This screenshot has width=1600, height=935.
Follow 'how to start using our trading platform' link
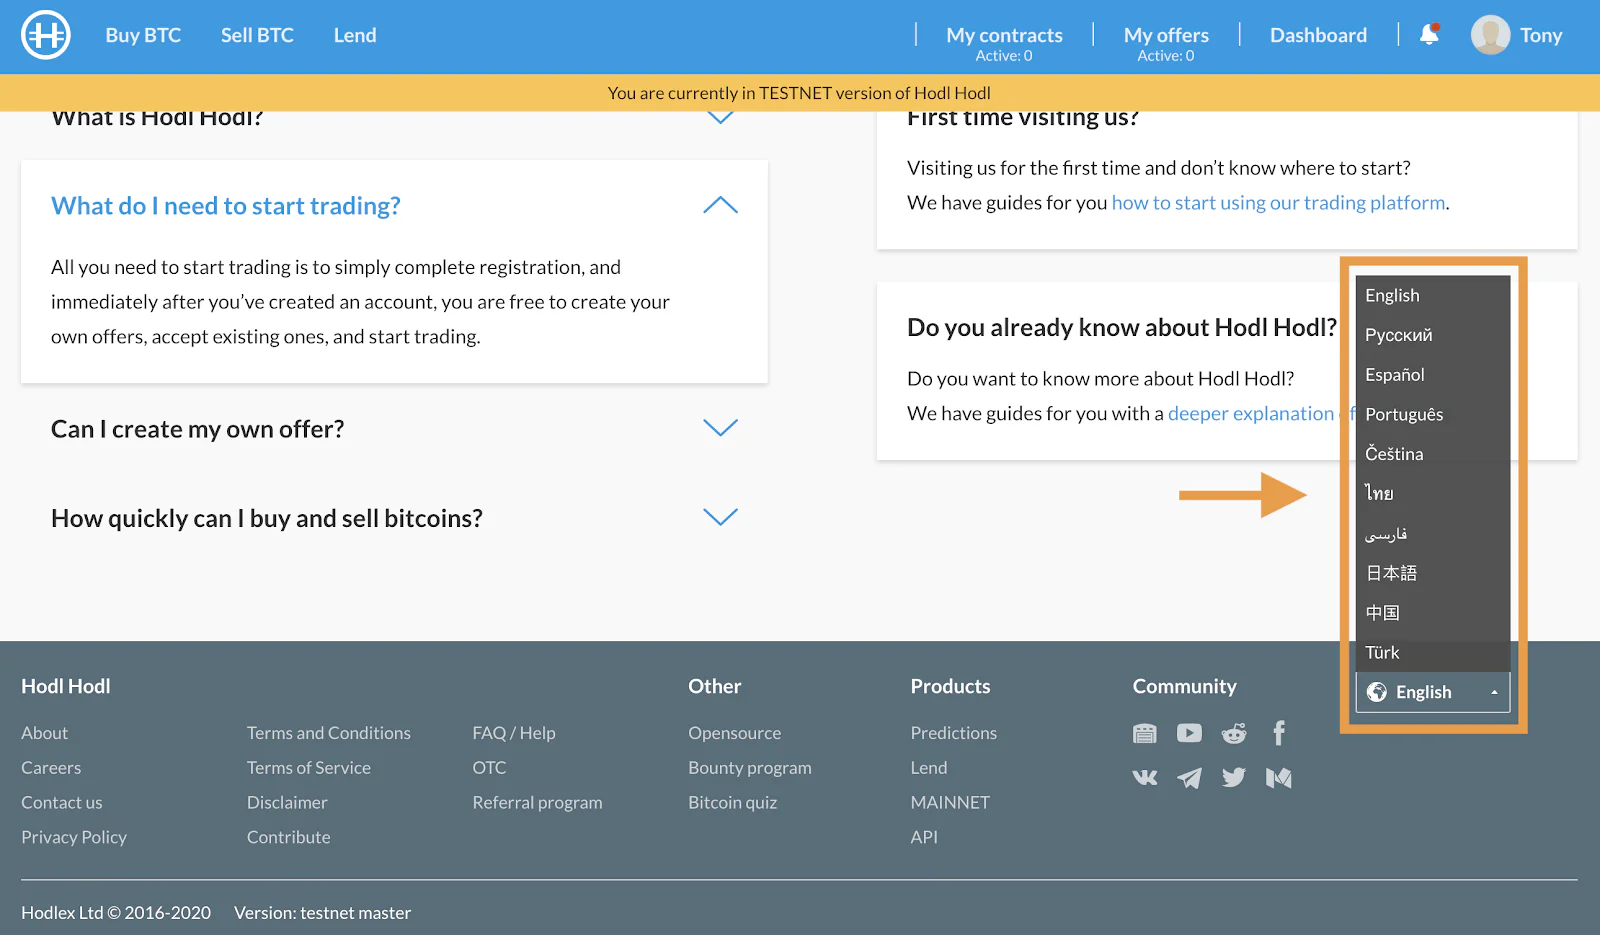tap(1279, 203)
